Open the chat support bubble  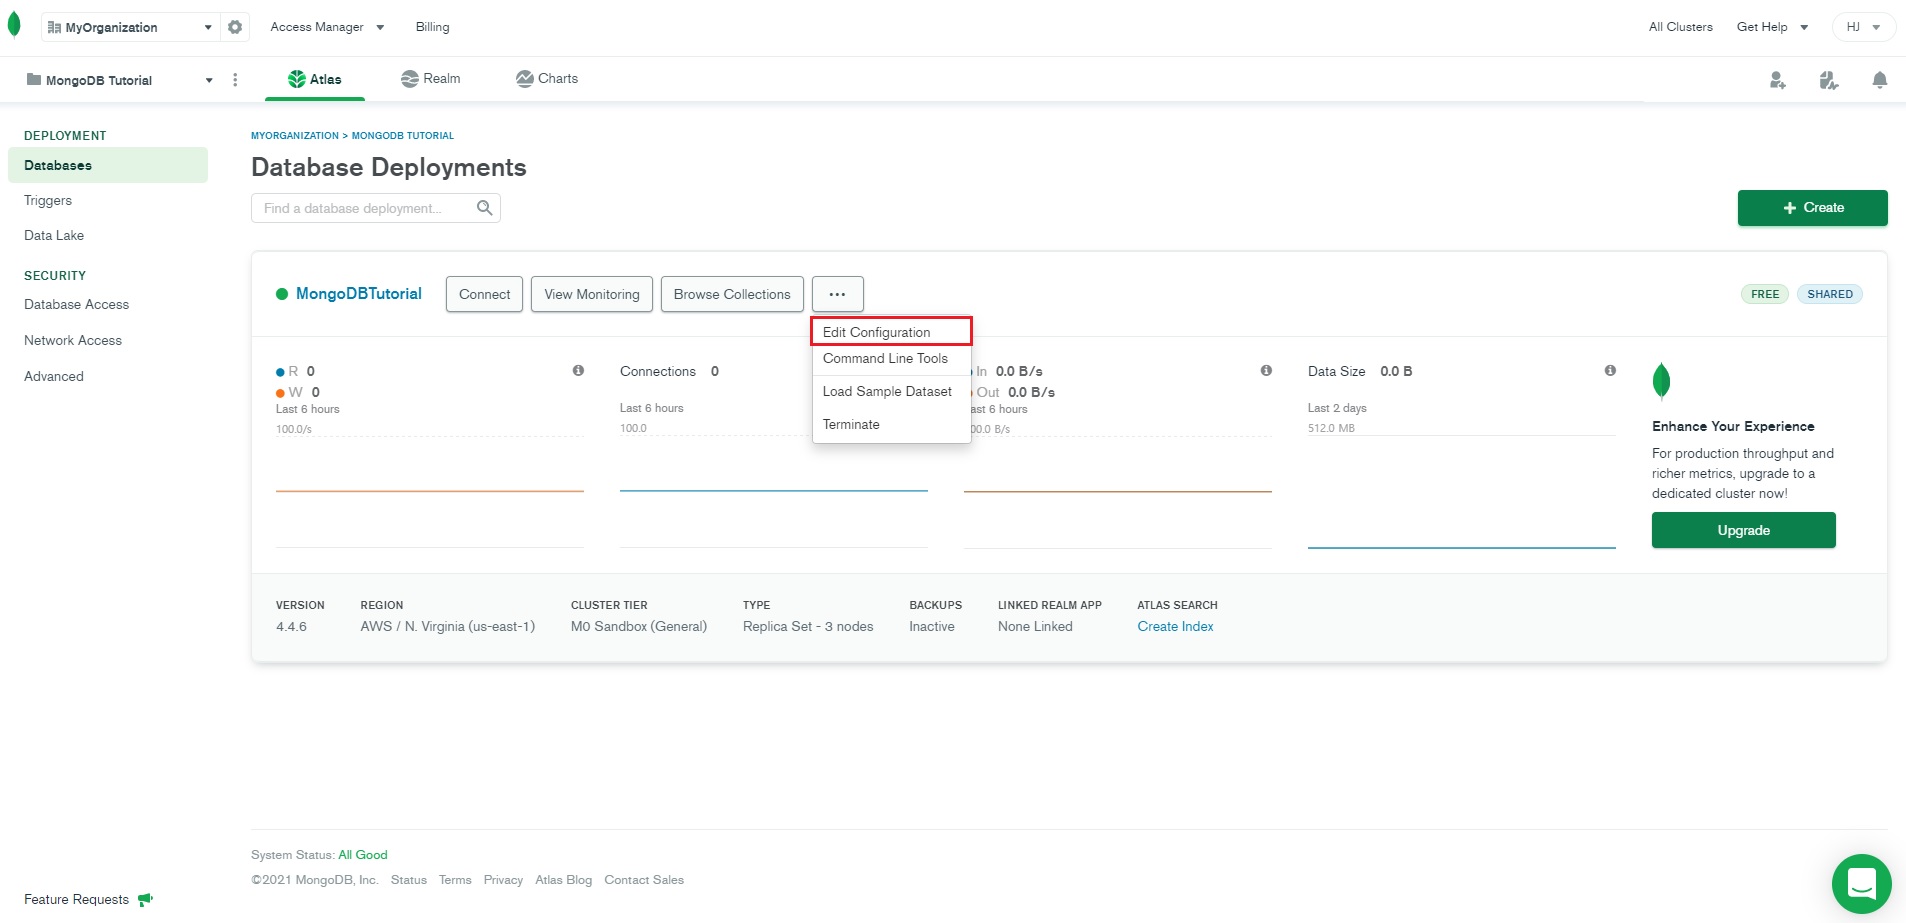tap(1860, 883)
